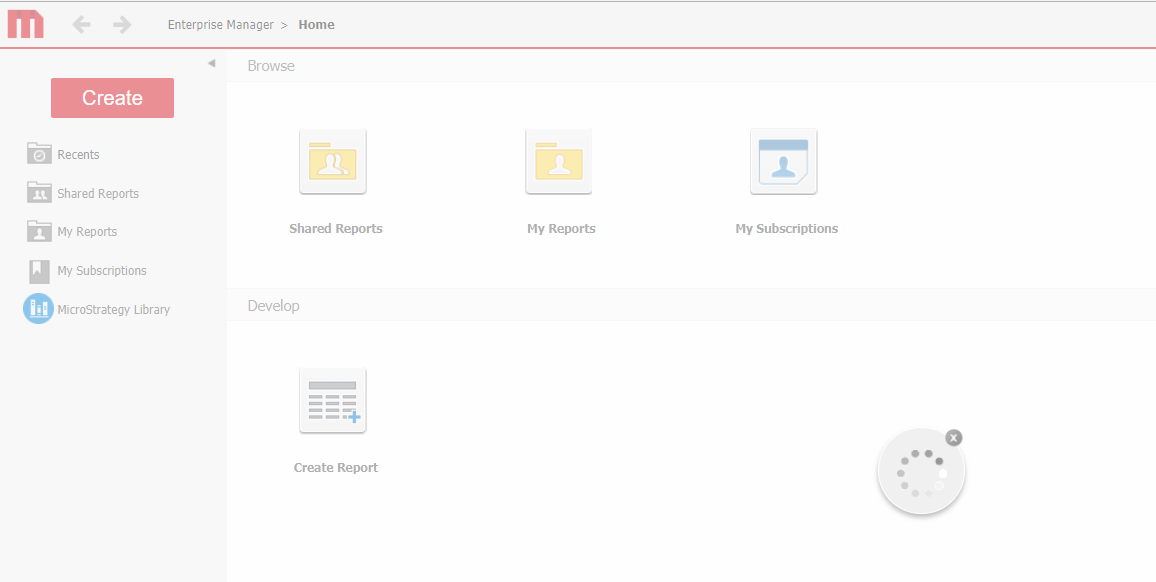Viewport: 1156px width, 582px height.
Task: Select the Create Report tile
Action: 332,400
